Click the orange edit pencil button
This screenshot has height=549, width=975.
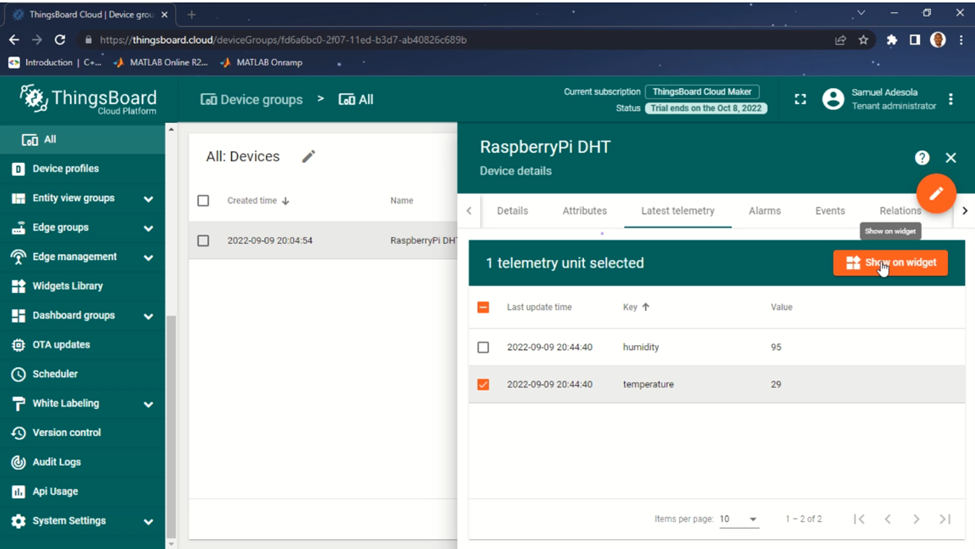[936, 193]
